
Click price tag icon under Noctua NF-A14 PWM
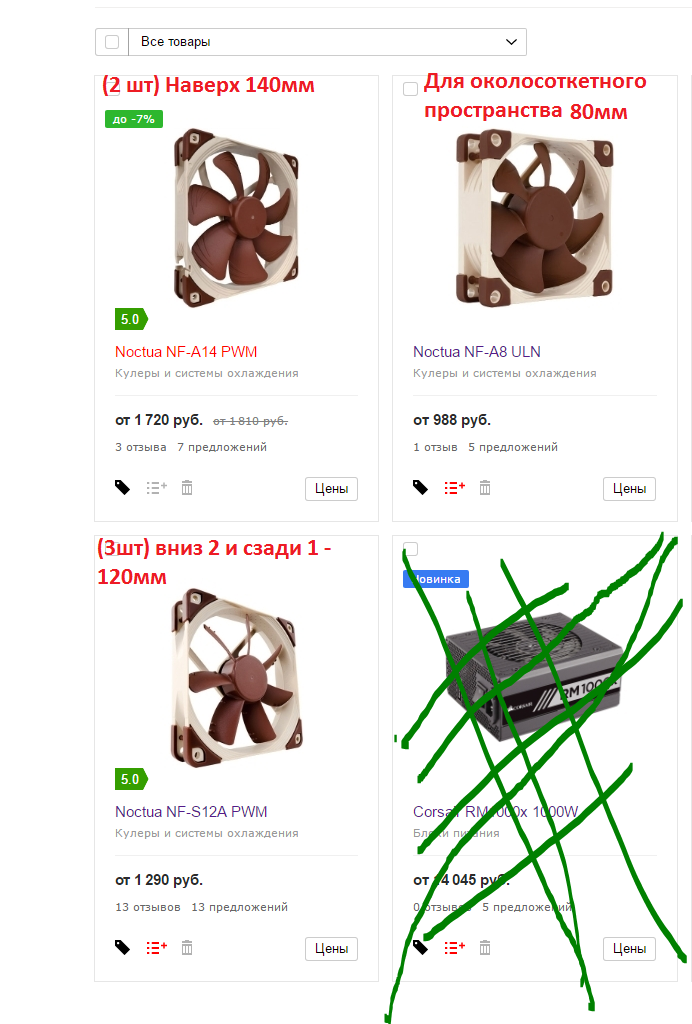[x=122, y=488]
